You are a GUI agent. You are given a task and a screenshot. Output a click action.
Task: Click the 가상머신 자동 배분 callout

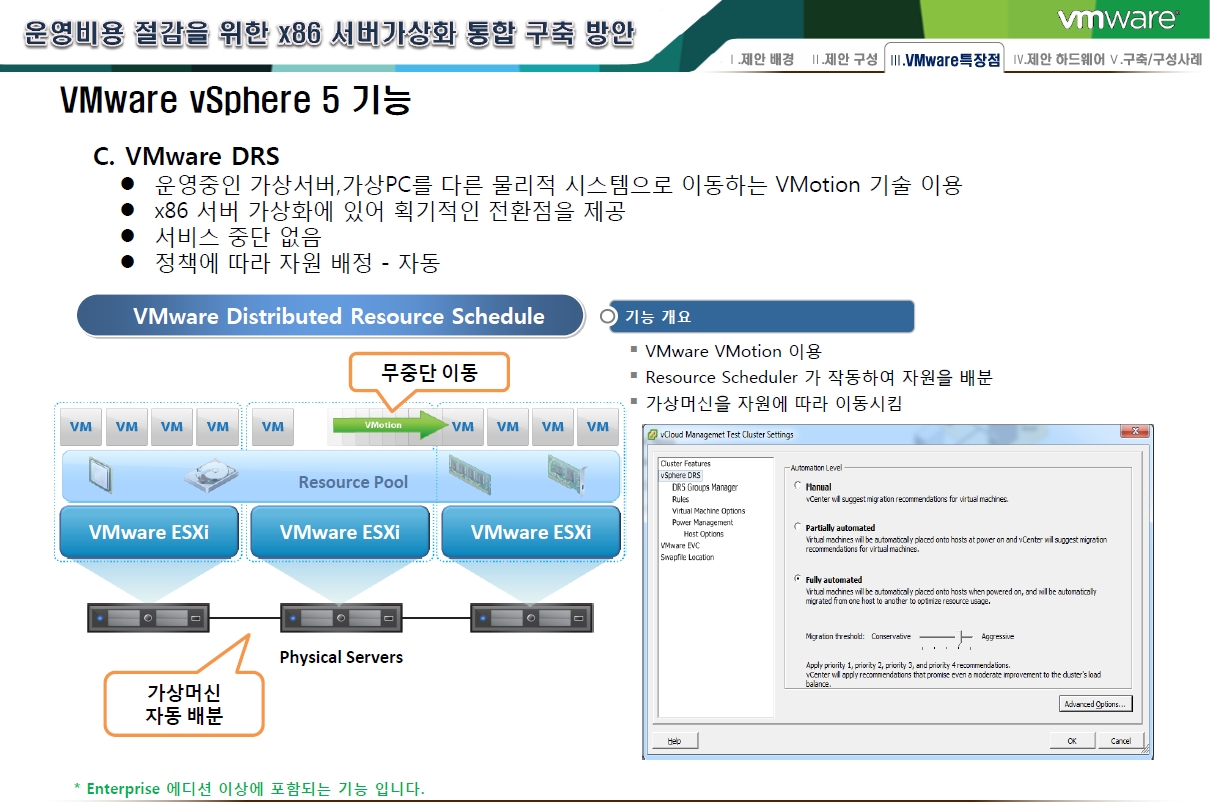(184, 704)
